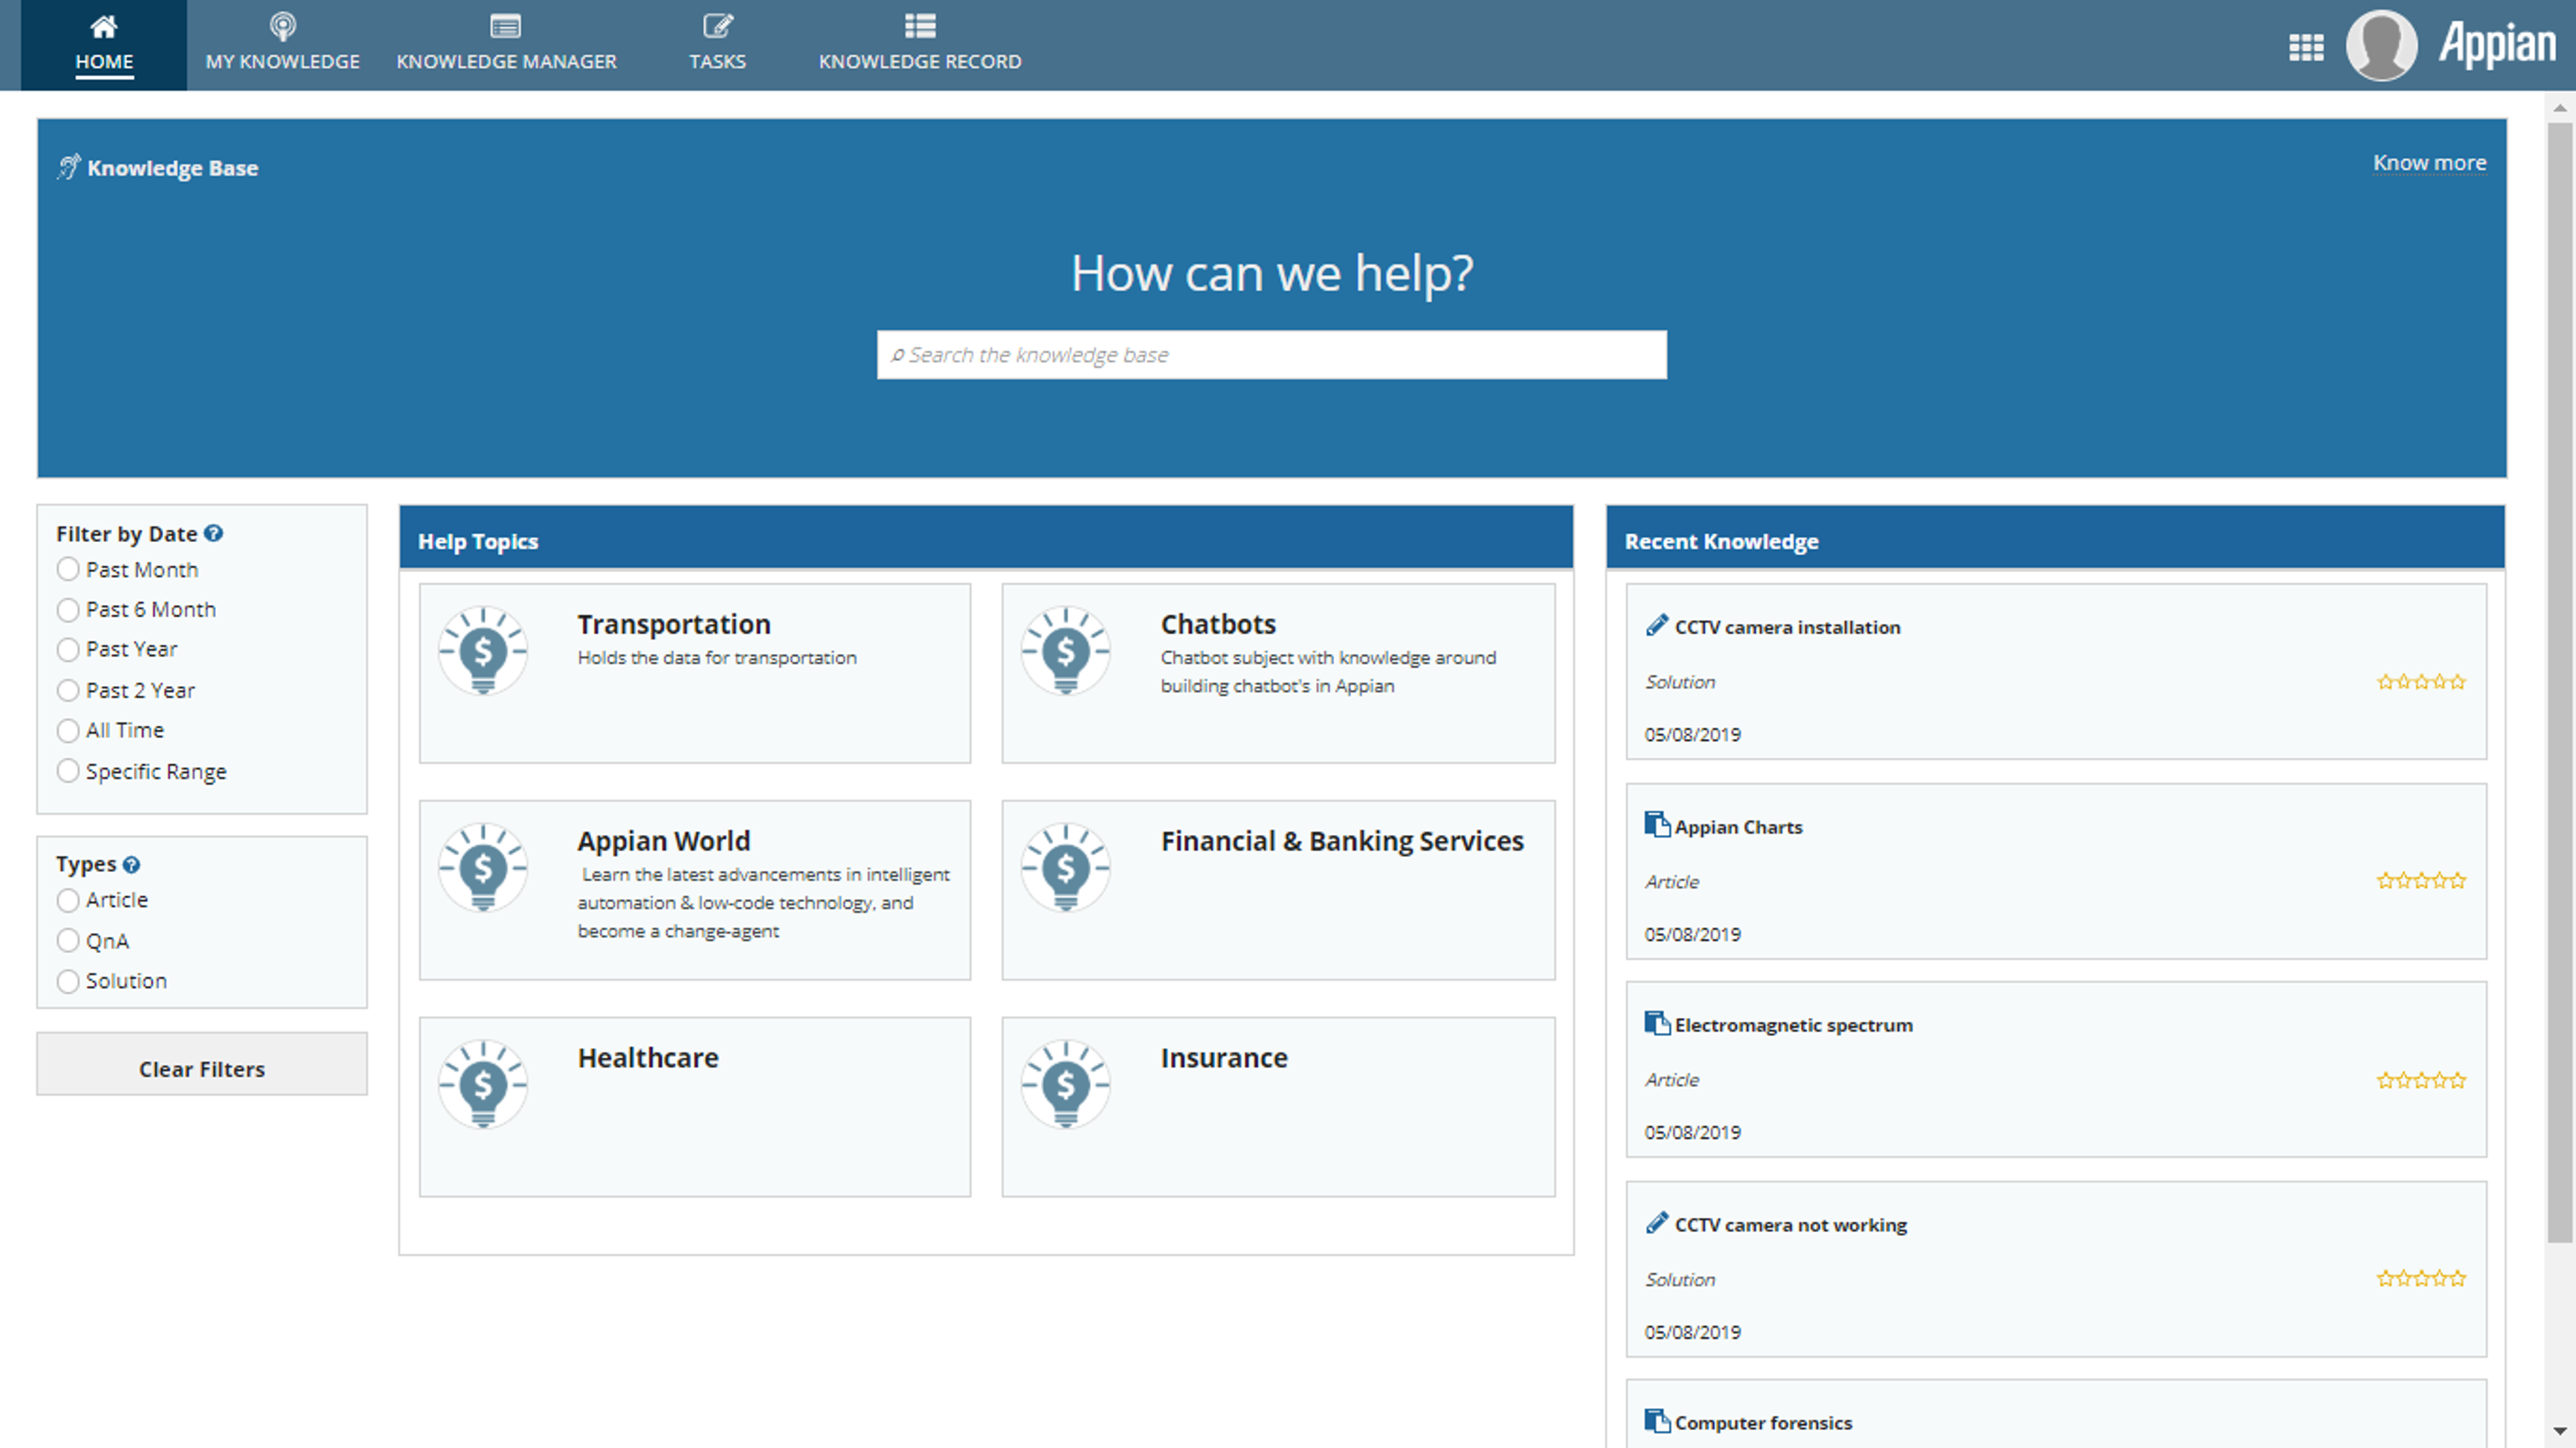Image resolution: width=2576 pixels, height=1448 pixels.
Task: Open the Transportation help topic
Action: coord(695,673)
